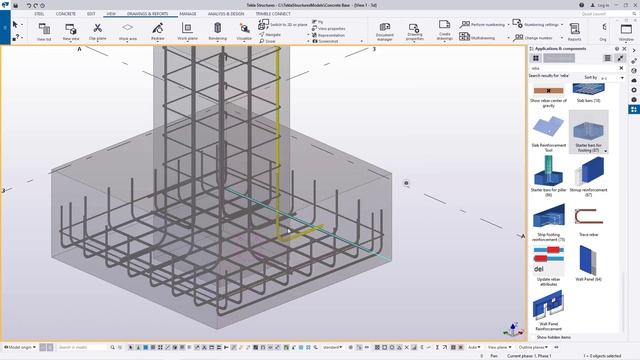Screen dimensions: 640x360
Task: Open the Outline planes dropdown
Action: click(533, 347)
